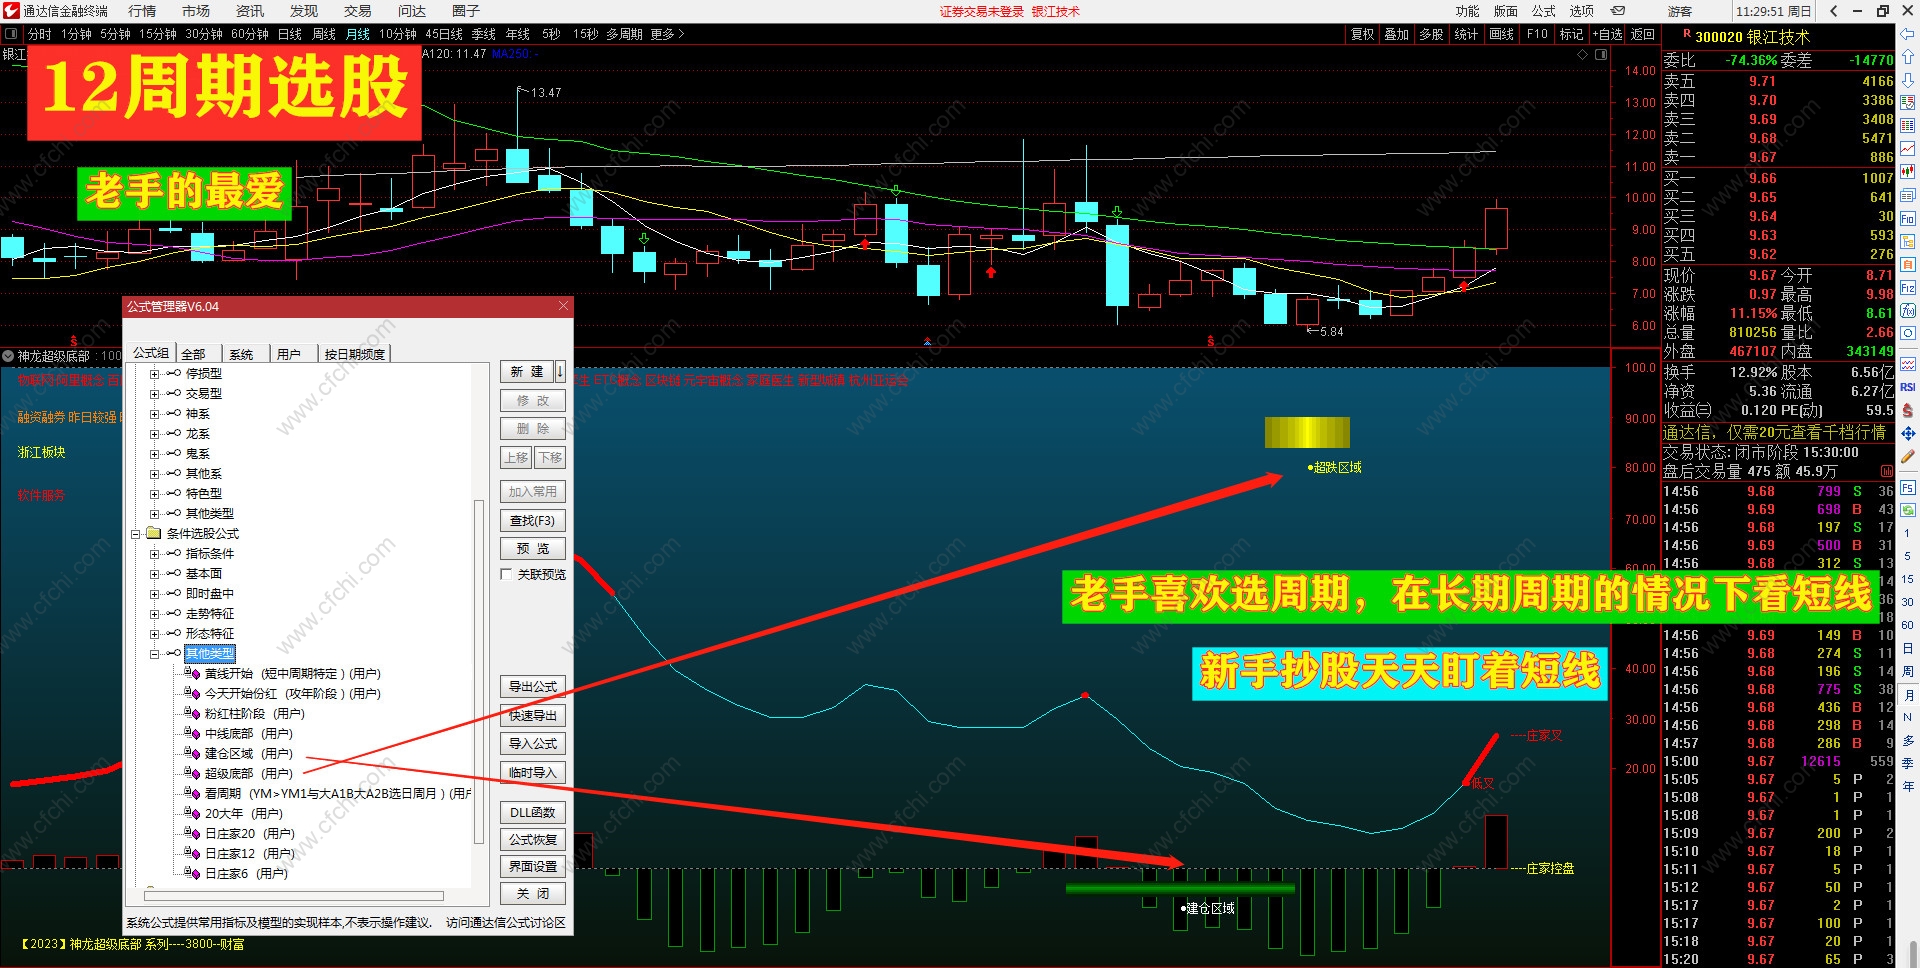Viewport: 1920px width, 968px height.
Task: Click the formula tree horizontal scrollbar
Action: click(294, 896)
